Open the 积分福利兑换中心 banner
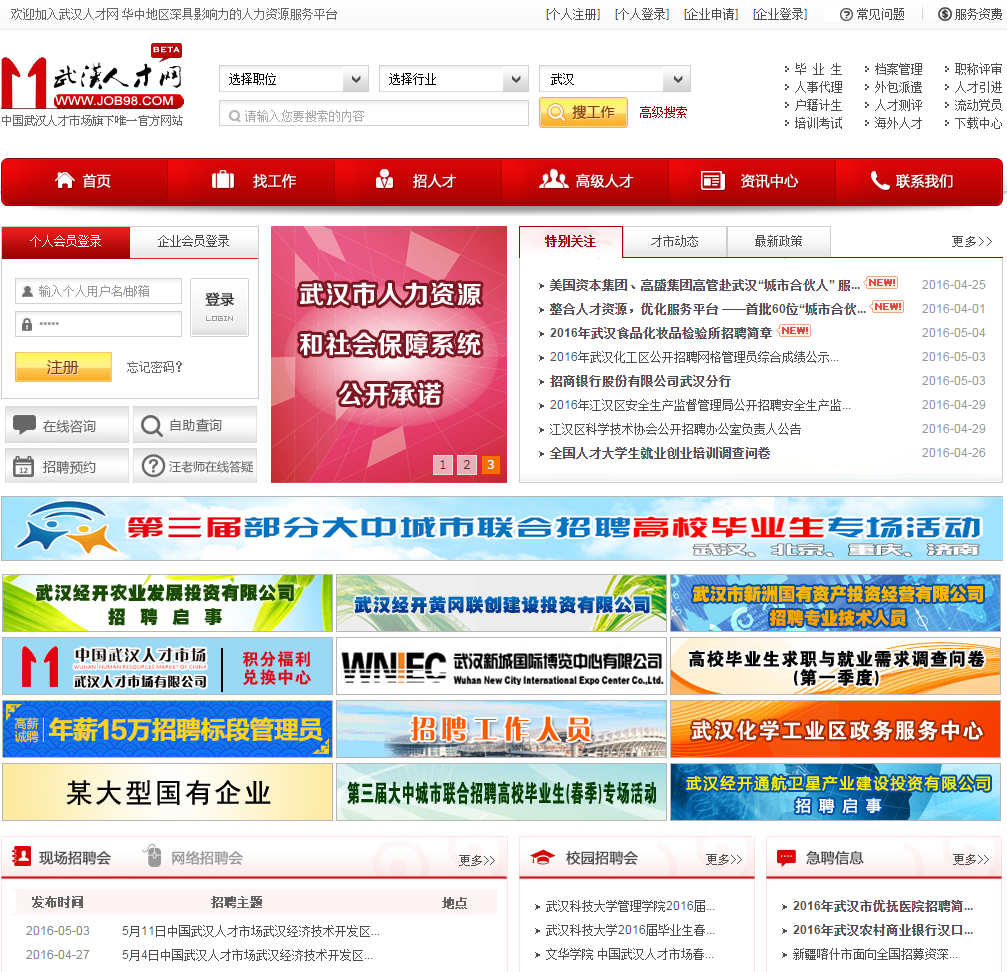The width and height of the screenshot is (1007, 972). [x=167, y=666]
